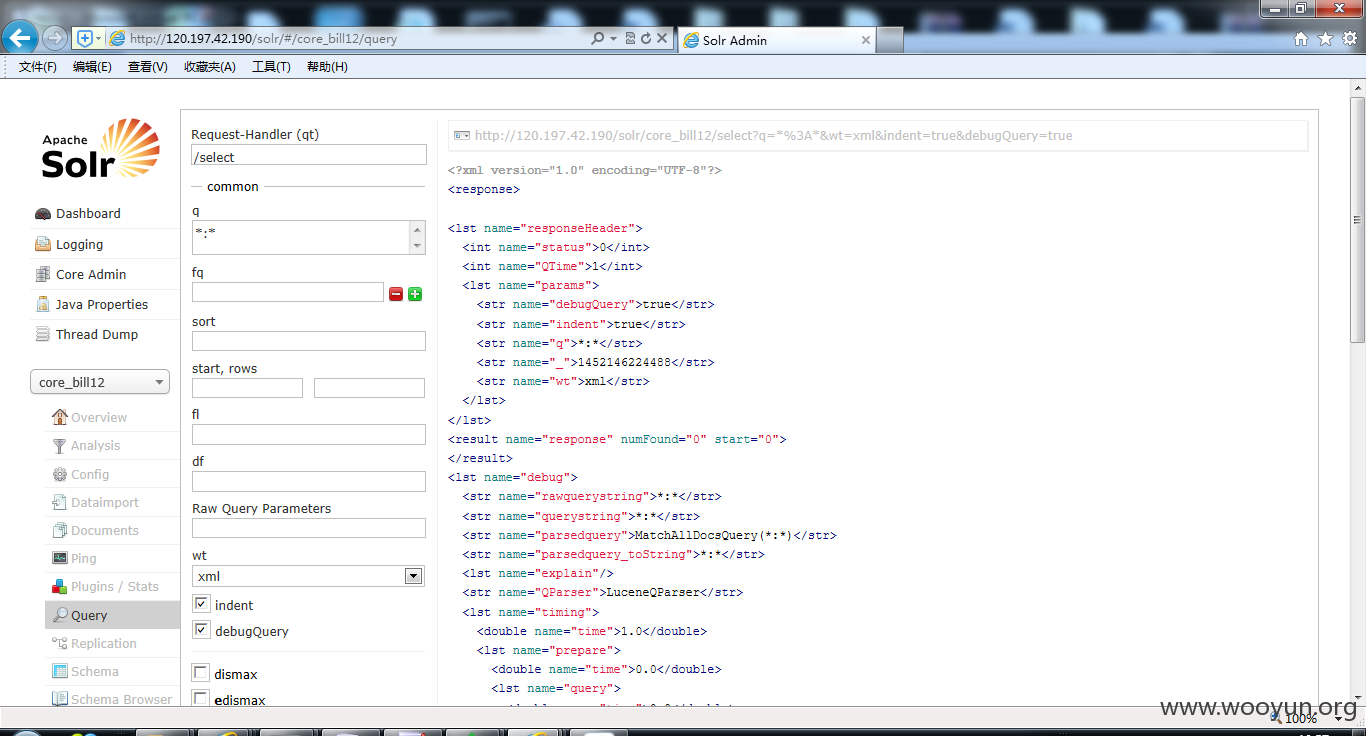This screenshot has height=736, width=1366.
Task: Open the 文件(F) menu
Action: tap(38, 67)
